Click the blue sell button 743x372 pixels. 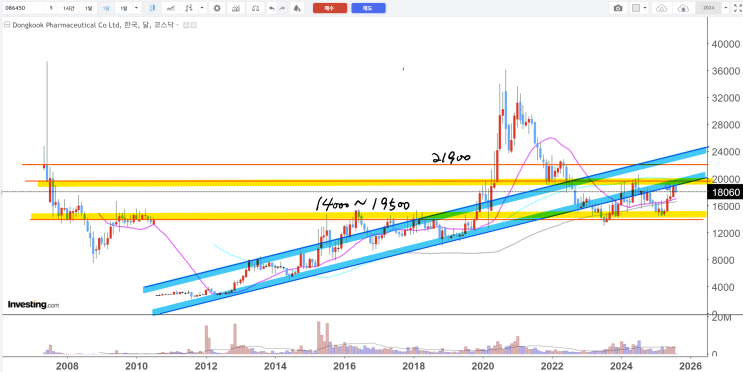pos(368,8)
